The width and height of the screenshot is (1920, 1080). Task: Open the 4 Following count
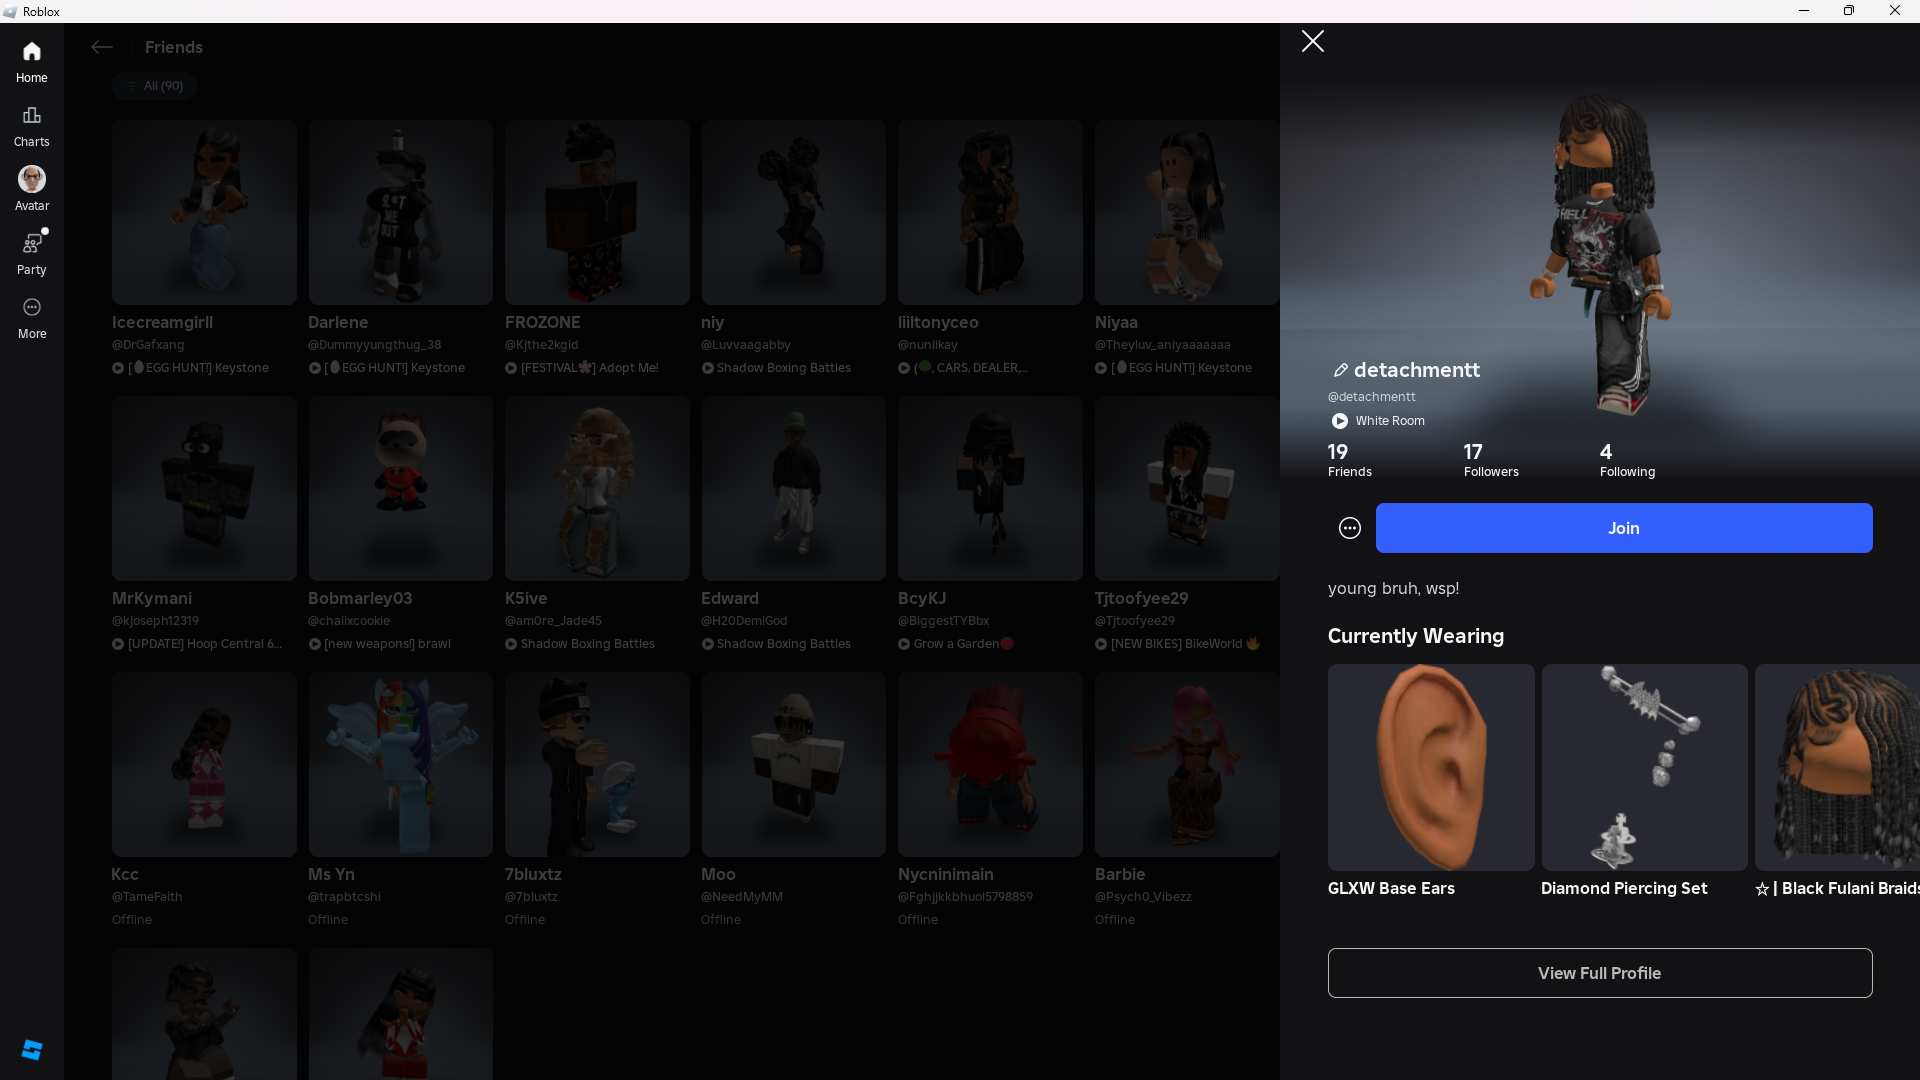tap(1626, 460)
